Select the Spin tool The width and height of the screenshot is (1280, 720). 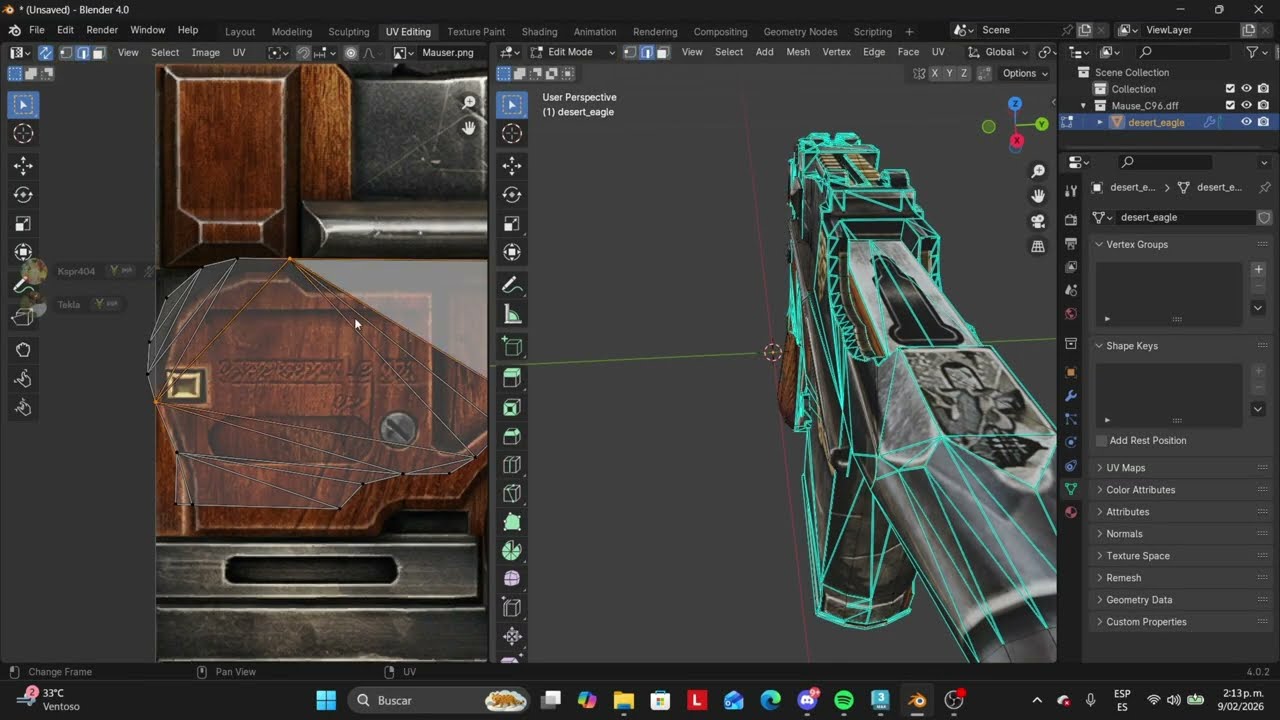click(x=512, y=551)
